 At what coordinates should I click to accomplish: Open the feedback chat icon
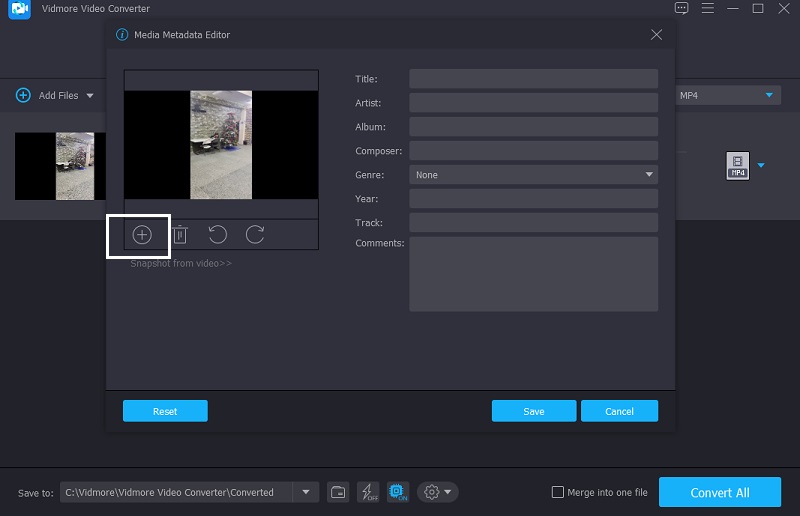click(682, 9)
